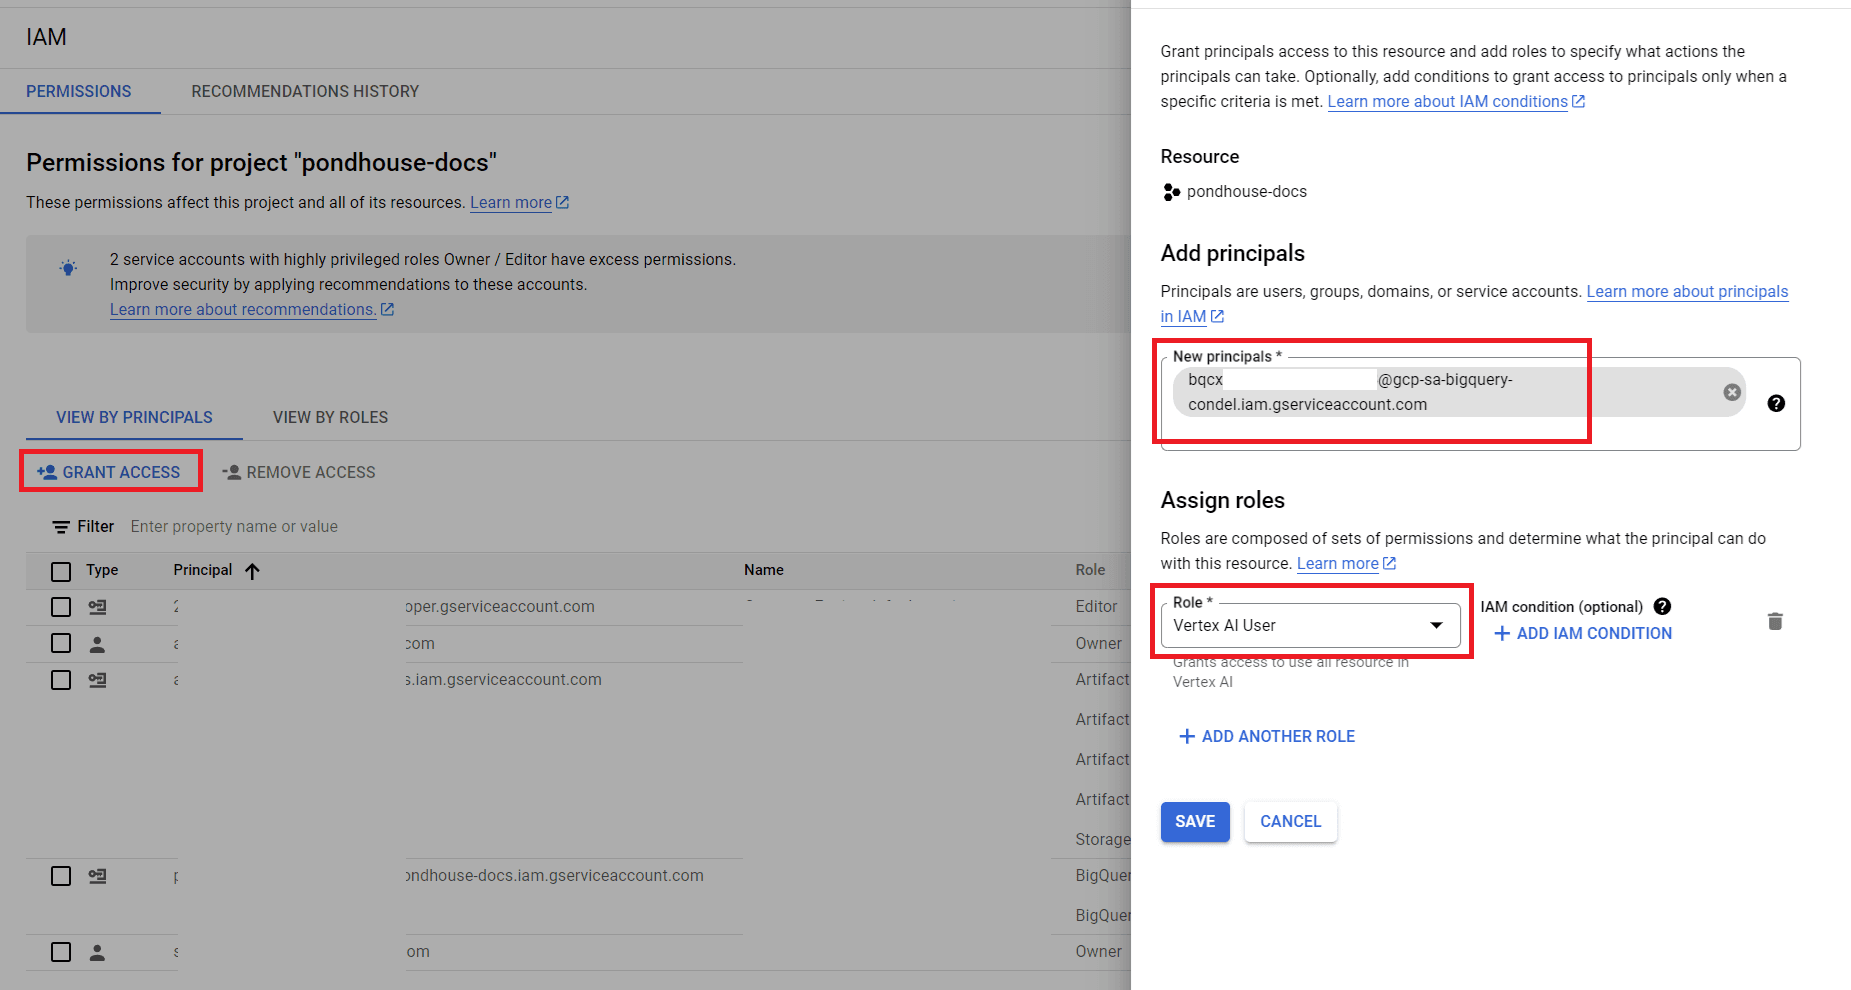Screen dimensions: 1851x990
Task: Switch to the RECOMMENDATIONS HISTORY tab
Action: (x=305, y=91)
